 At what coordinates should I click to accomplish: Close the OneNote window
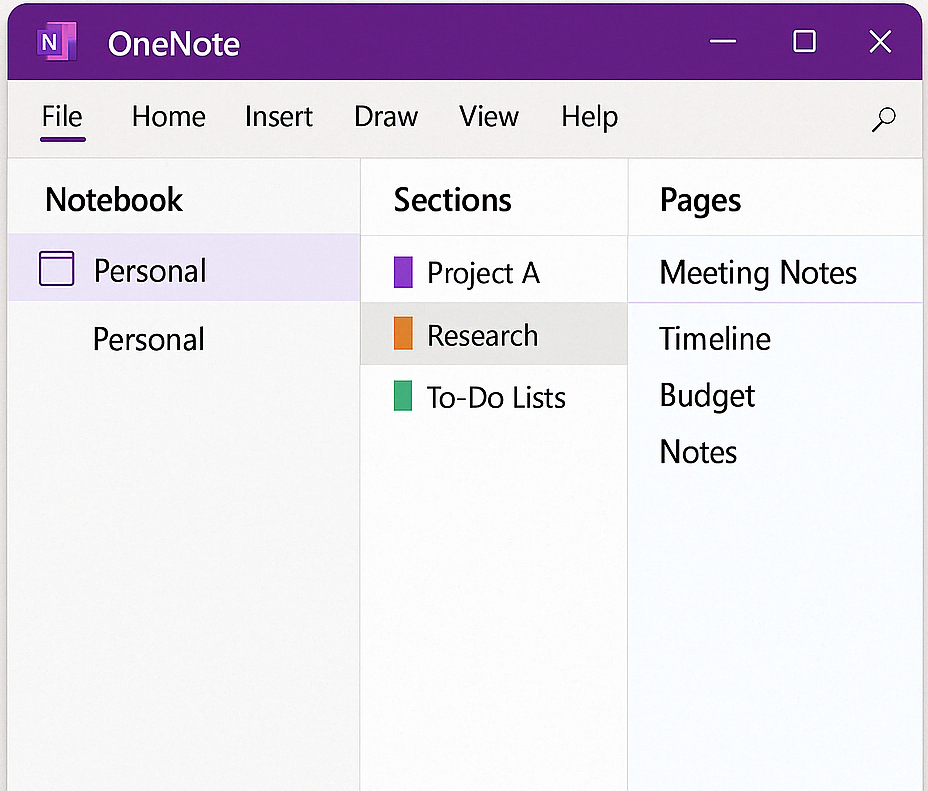pyautogui.click(x=880, y=41)
